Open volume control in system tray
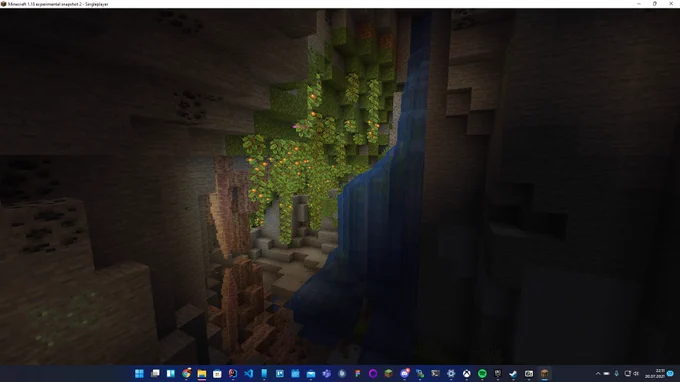 [636, 373]
